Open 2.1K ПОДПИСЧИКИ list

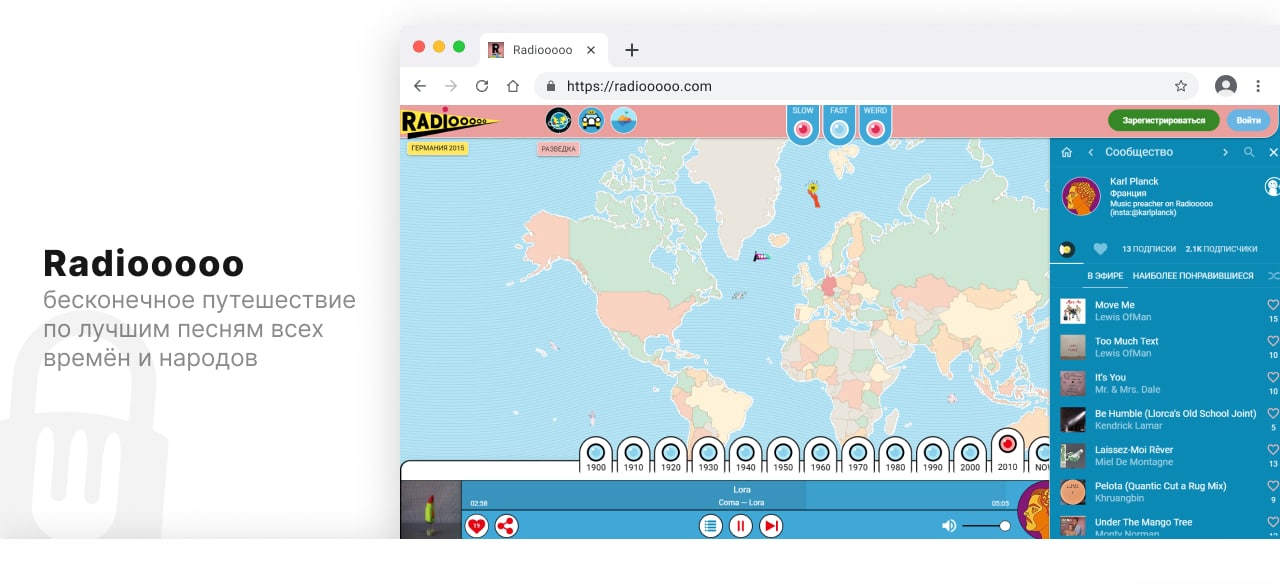(1221, 249)
